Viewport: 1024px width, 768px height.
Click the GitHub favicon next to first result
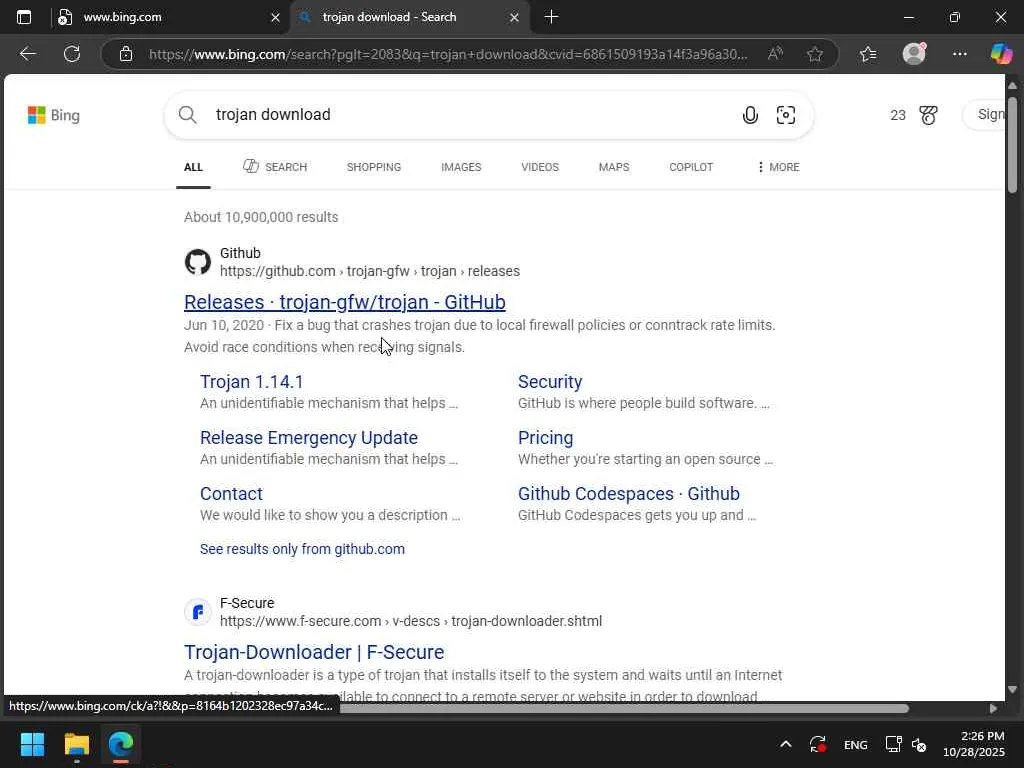198,262
